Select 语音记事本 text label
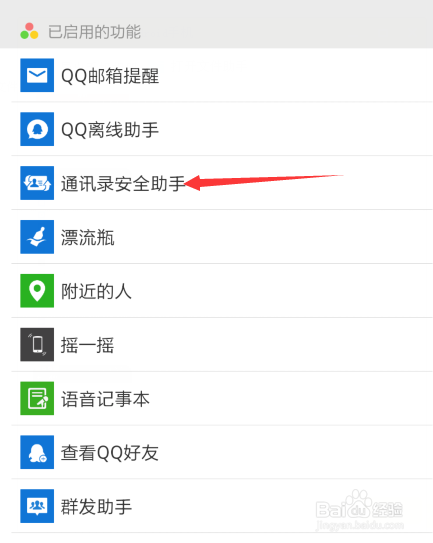Image resolution: width=433 pixels, height=543 pixels. pos(105,399)
